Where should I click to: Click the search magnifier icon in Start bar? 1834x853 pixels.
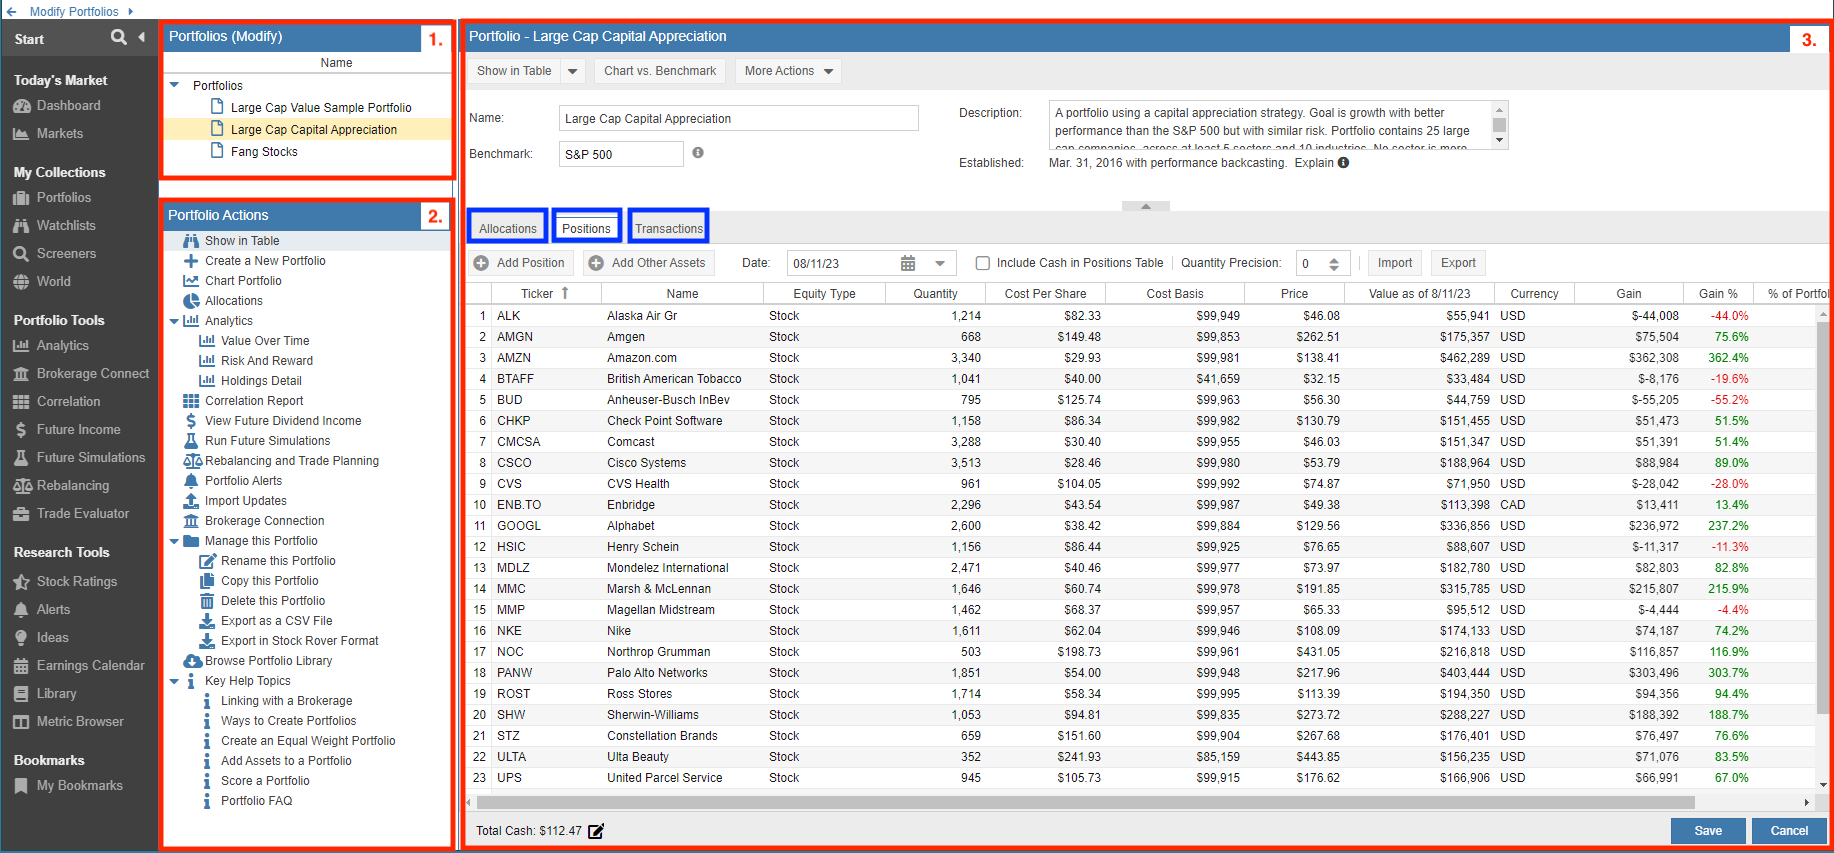coord(119,38)
